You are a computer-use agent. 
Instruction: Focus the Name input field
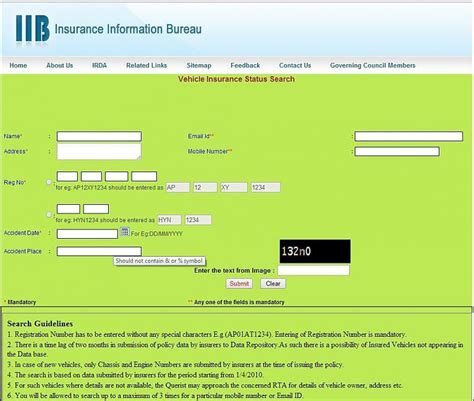tap(99, 136)
